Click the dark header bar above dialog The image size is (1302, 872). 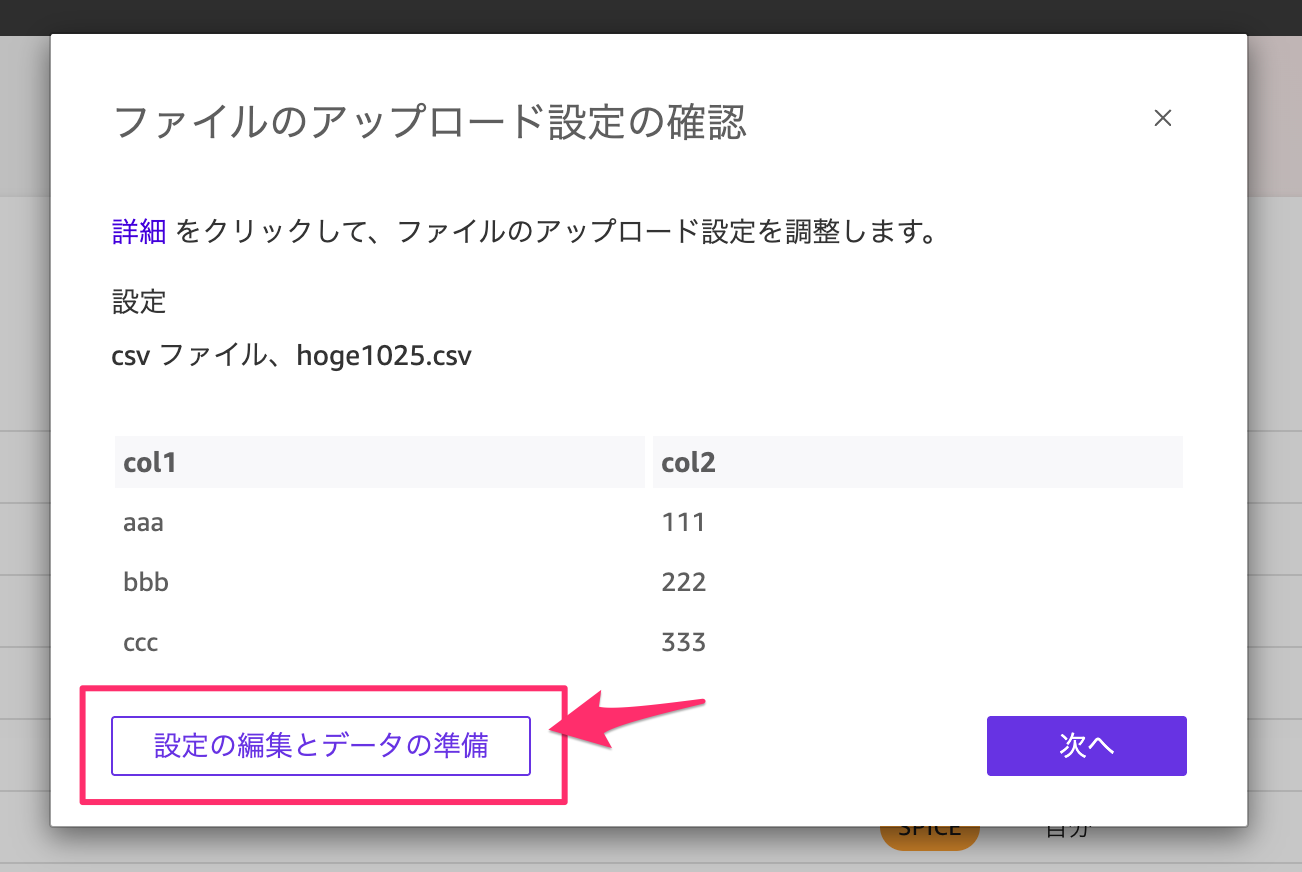(x=650, y=17)
